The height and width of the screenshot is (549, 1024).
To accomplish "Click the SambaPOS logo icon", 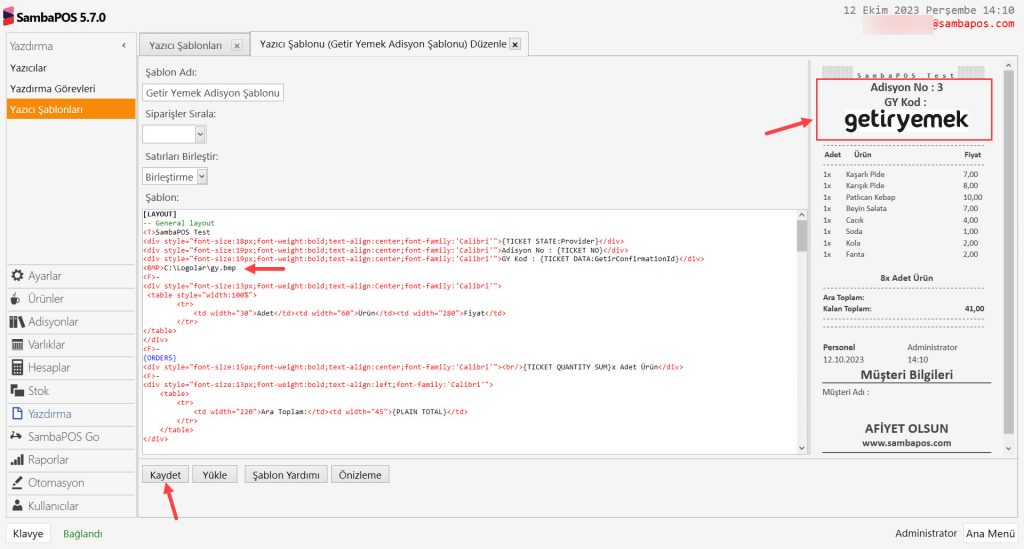I will pos(8,17).
